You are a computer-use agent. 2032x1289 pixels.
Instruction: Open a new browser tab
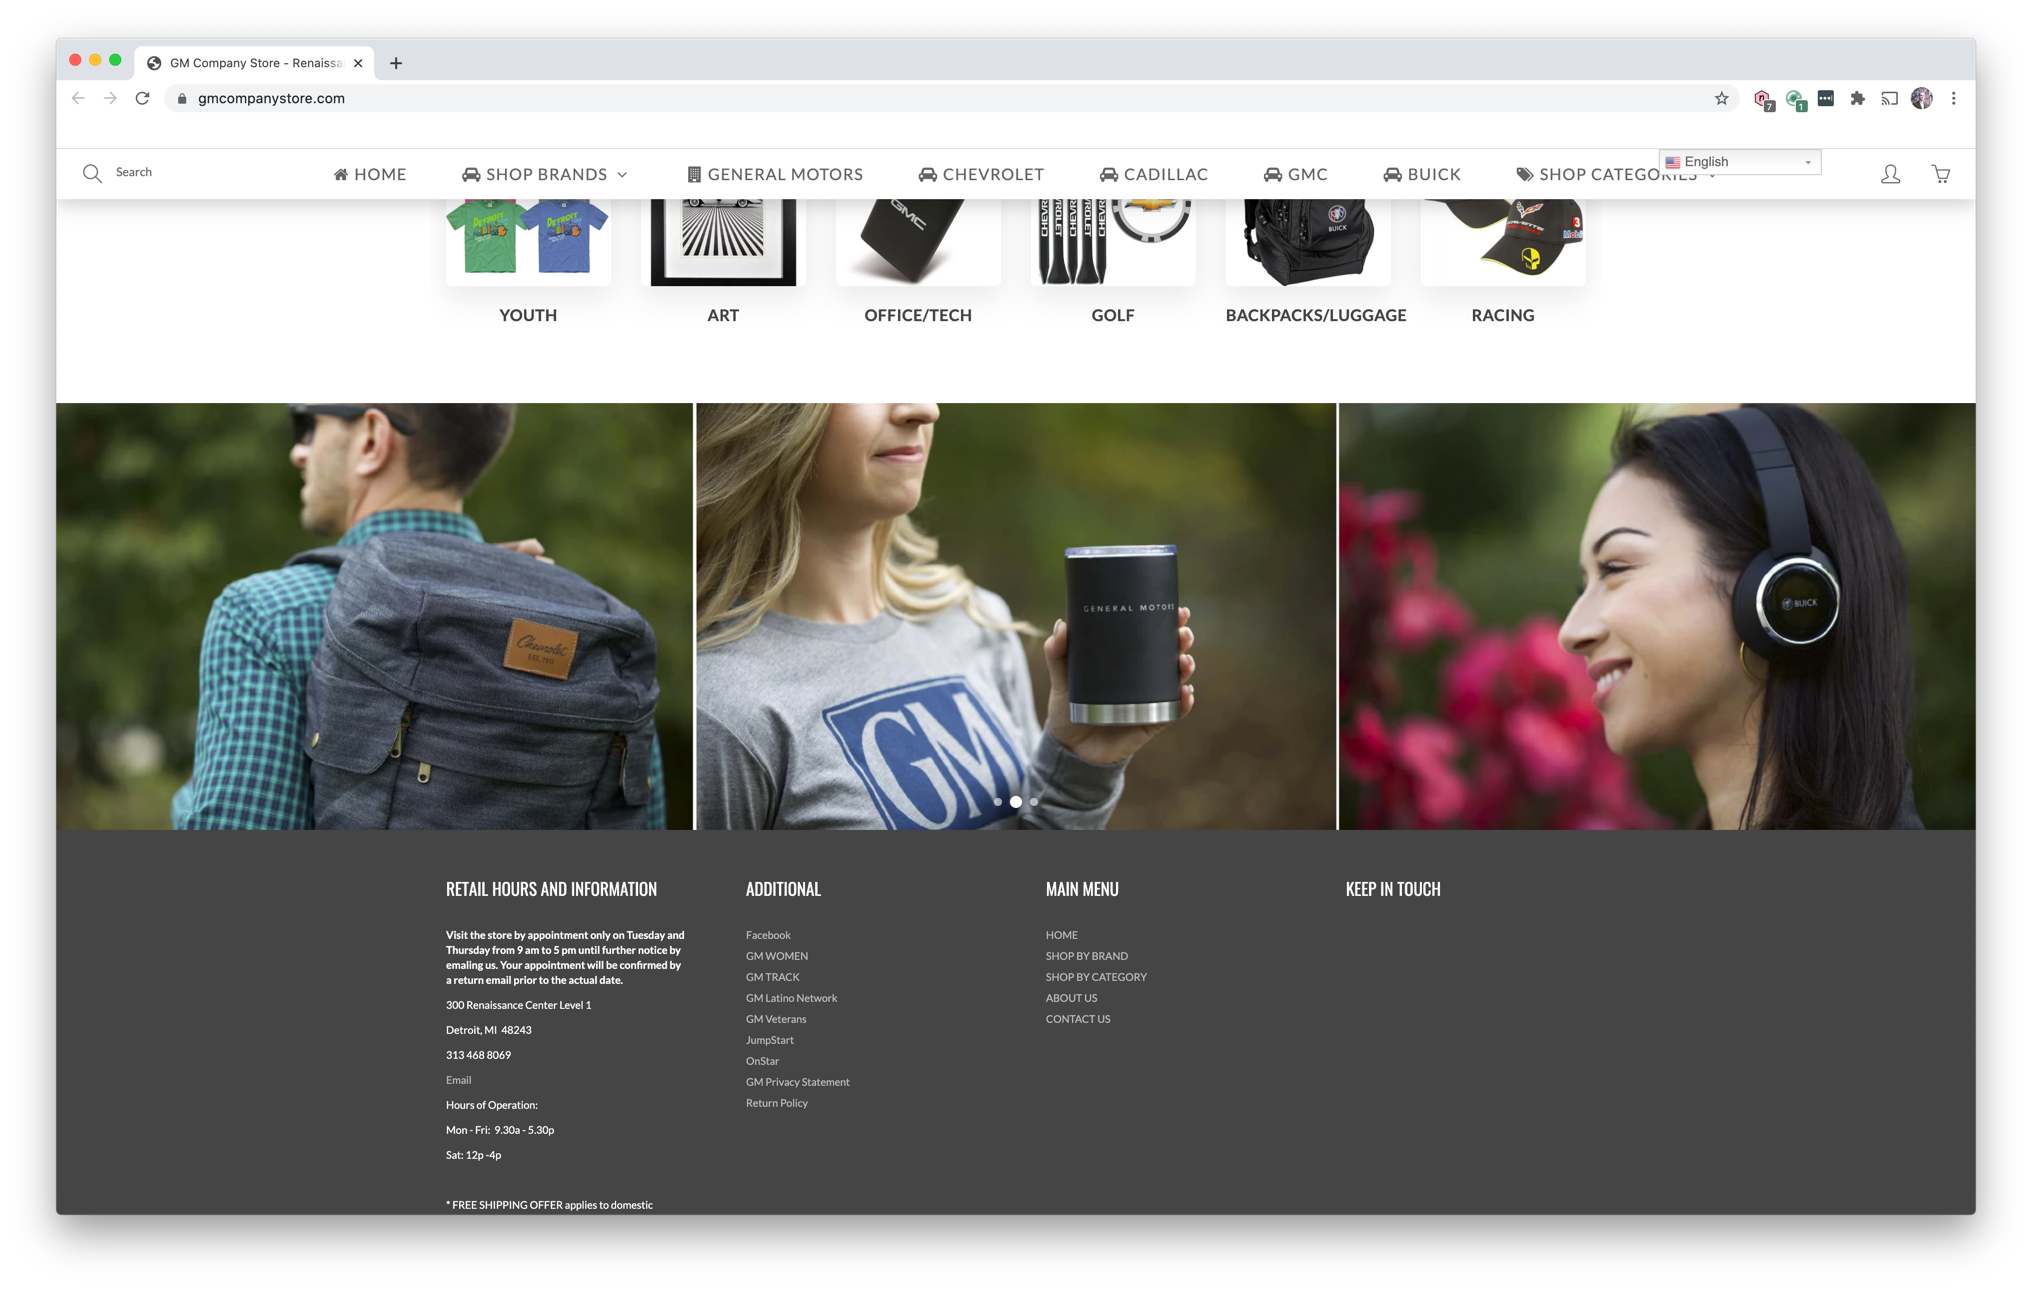[x=396, y=63]
